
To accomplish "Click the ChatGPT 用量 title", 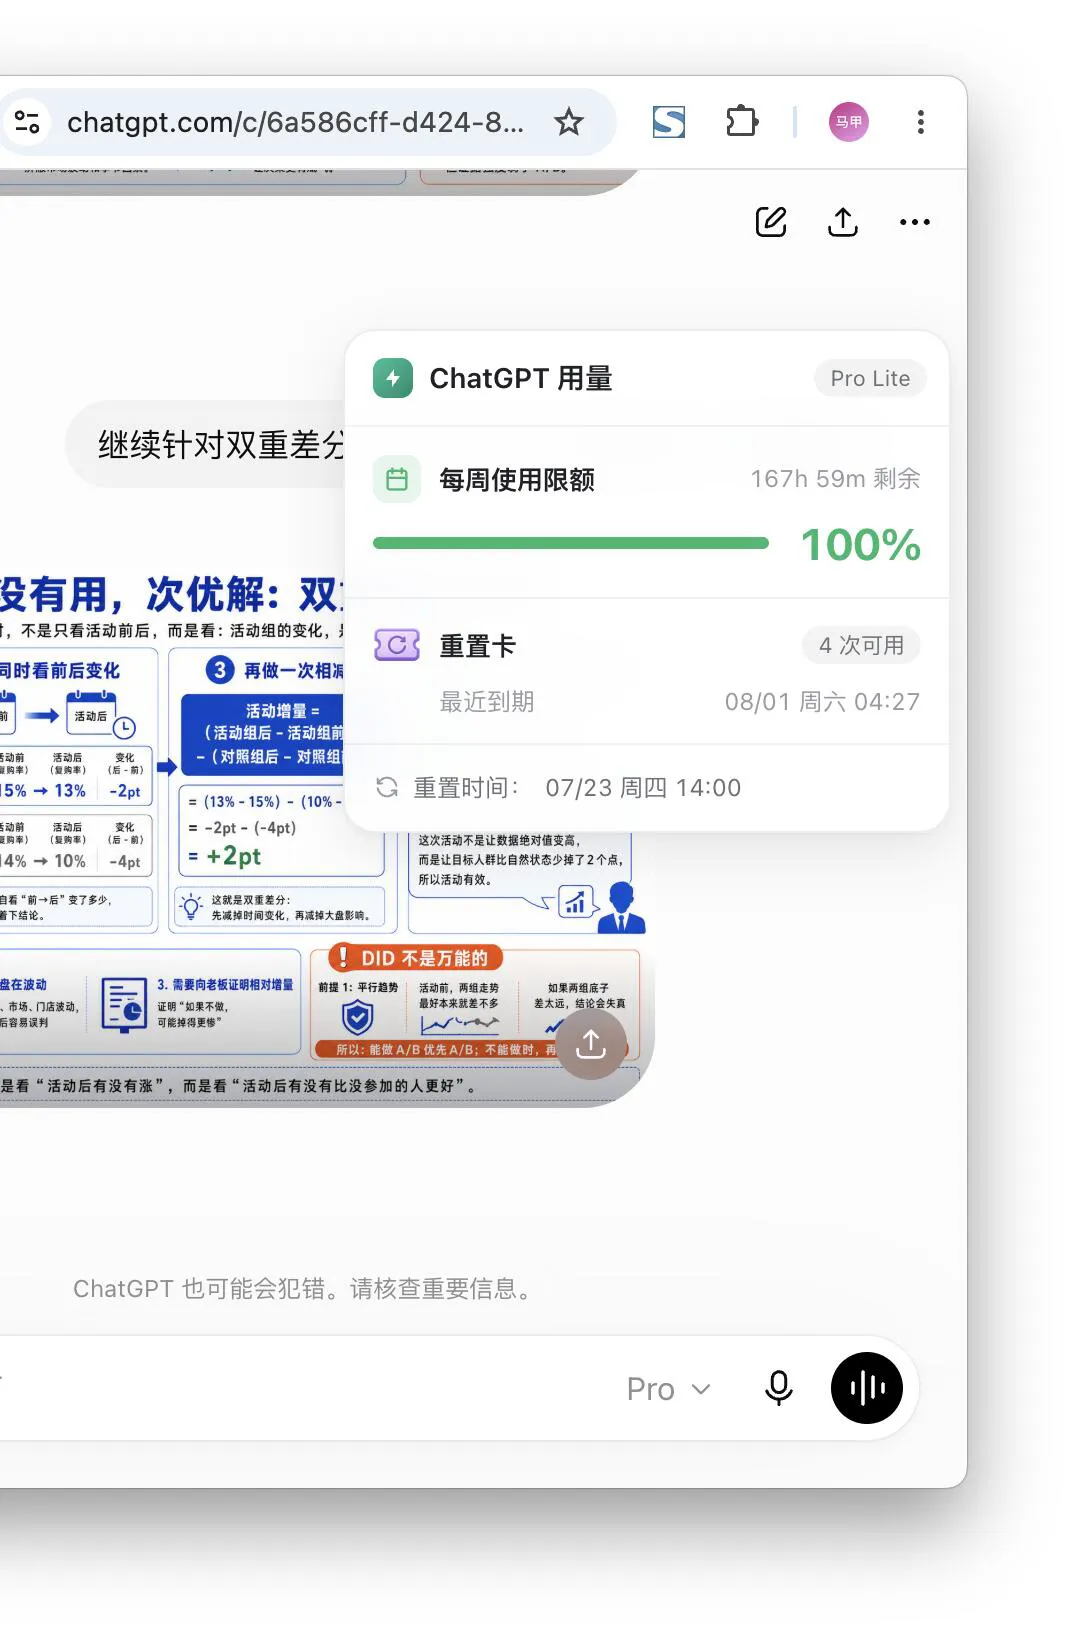I will (x=520, y=378).
